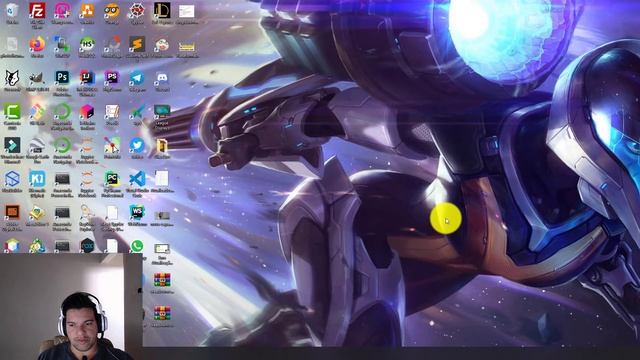Screen dimensions: 640x360
Task: Open the Recycle Bin desktop icon
Action: pos(12,11)
